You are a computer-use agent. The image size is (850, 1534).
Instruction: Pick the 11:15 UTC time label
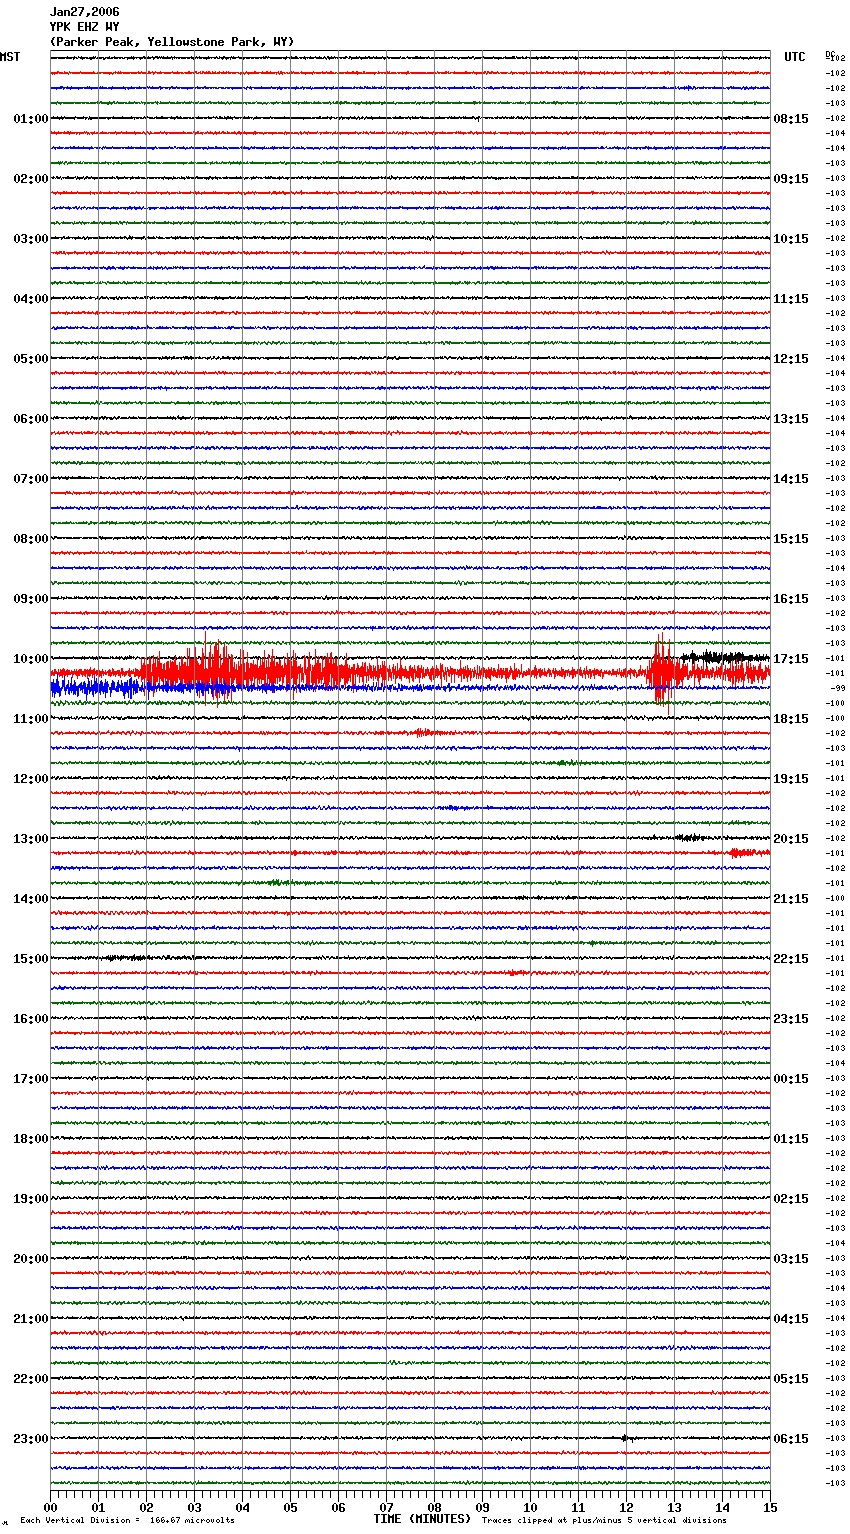(791, 299)
